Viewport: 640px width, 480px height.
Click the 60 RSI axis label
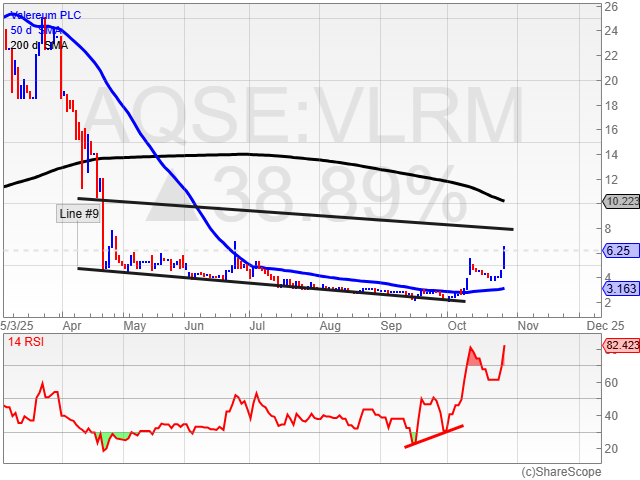611,383
